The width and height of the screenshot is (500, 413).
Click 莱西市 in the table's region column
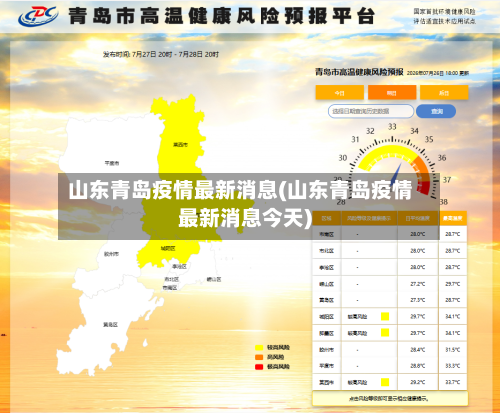point(326,382)
